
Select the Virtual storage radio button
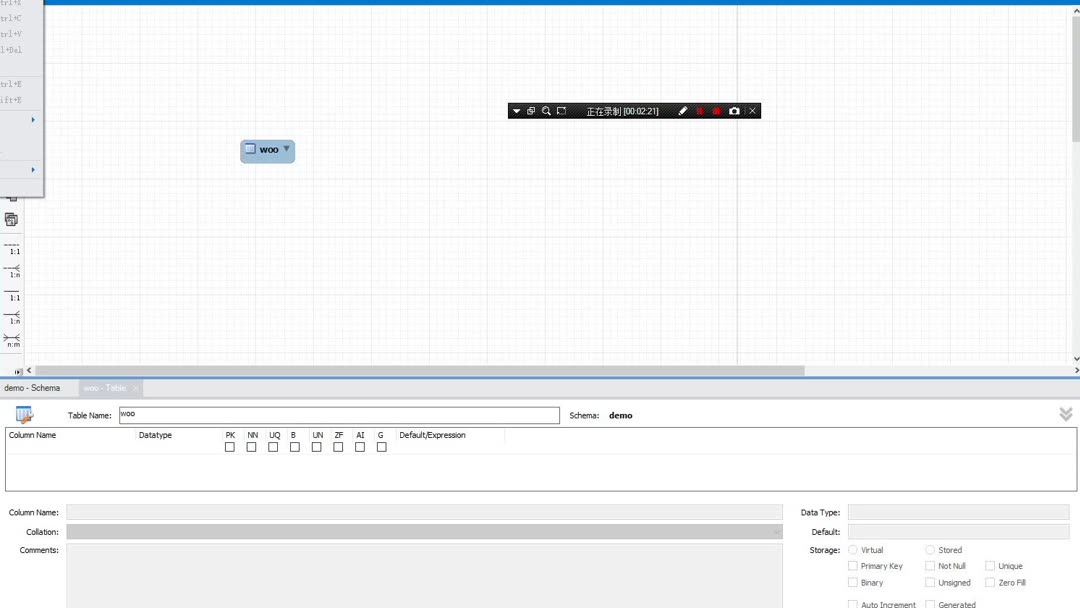pos(853,549)
